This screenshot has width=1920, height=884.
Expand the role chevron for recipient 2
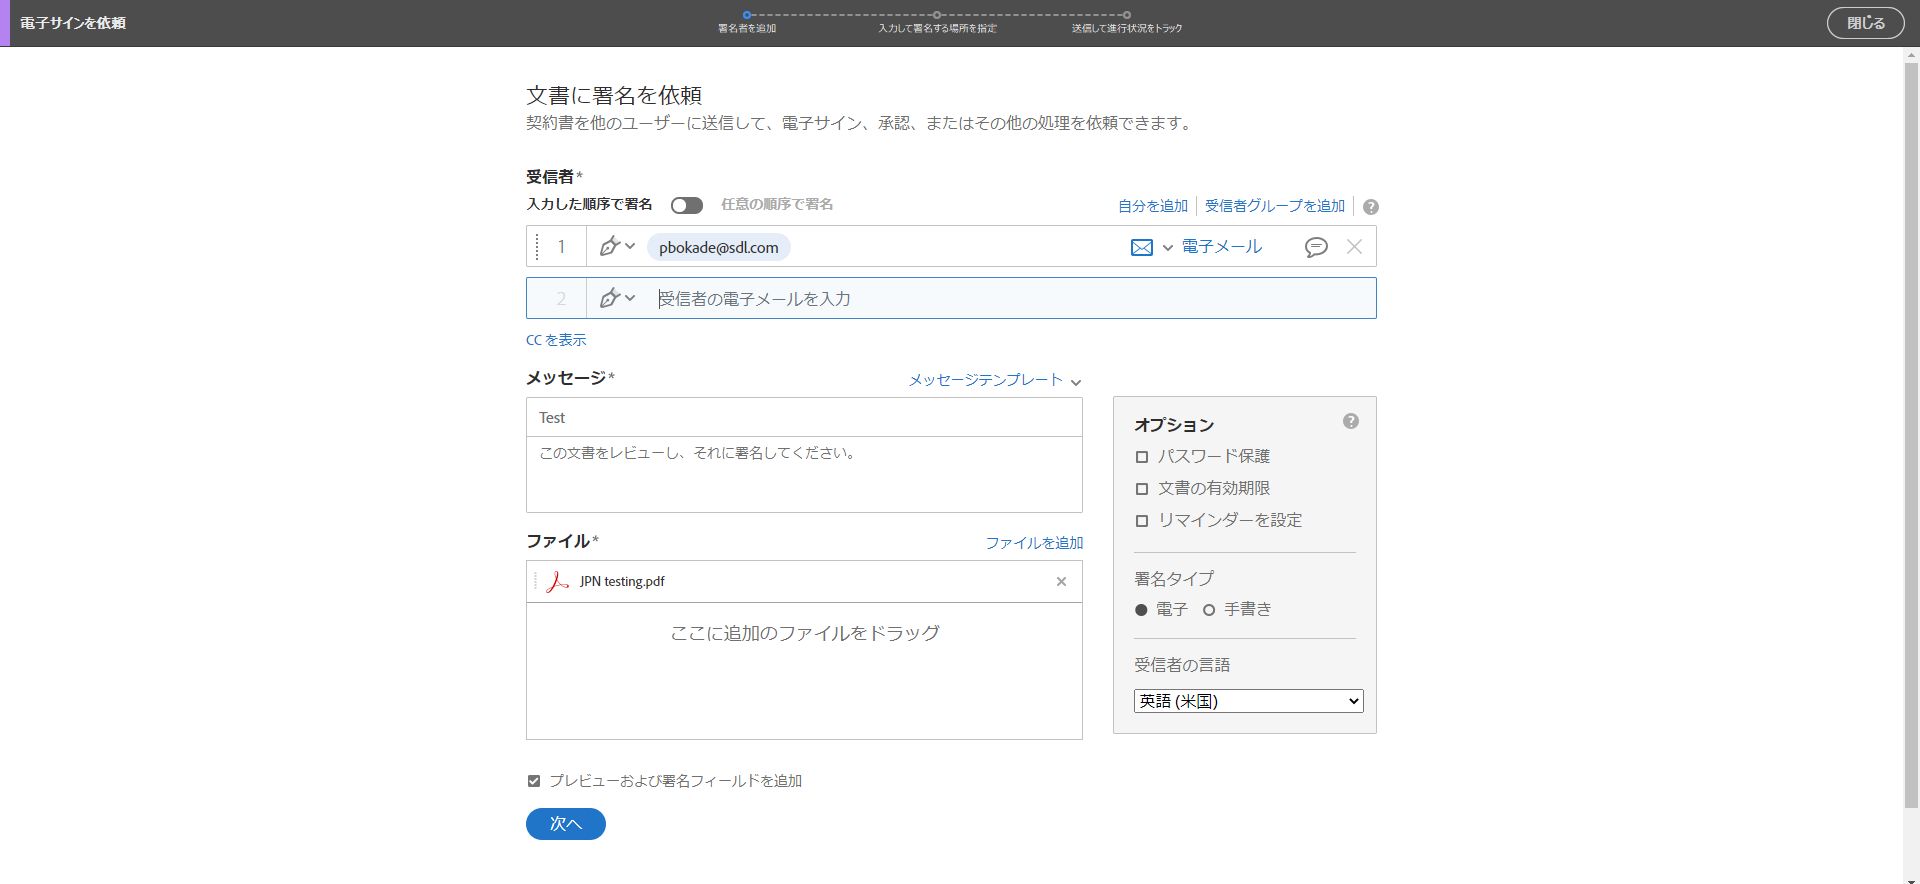tap(630, 298)
